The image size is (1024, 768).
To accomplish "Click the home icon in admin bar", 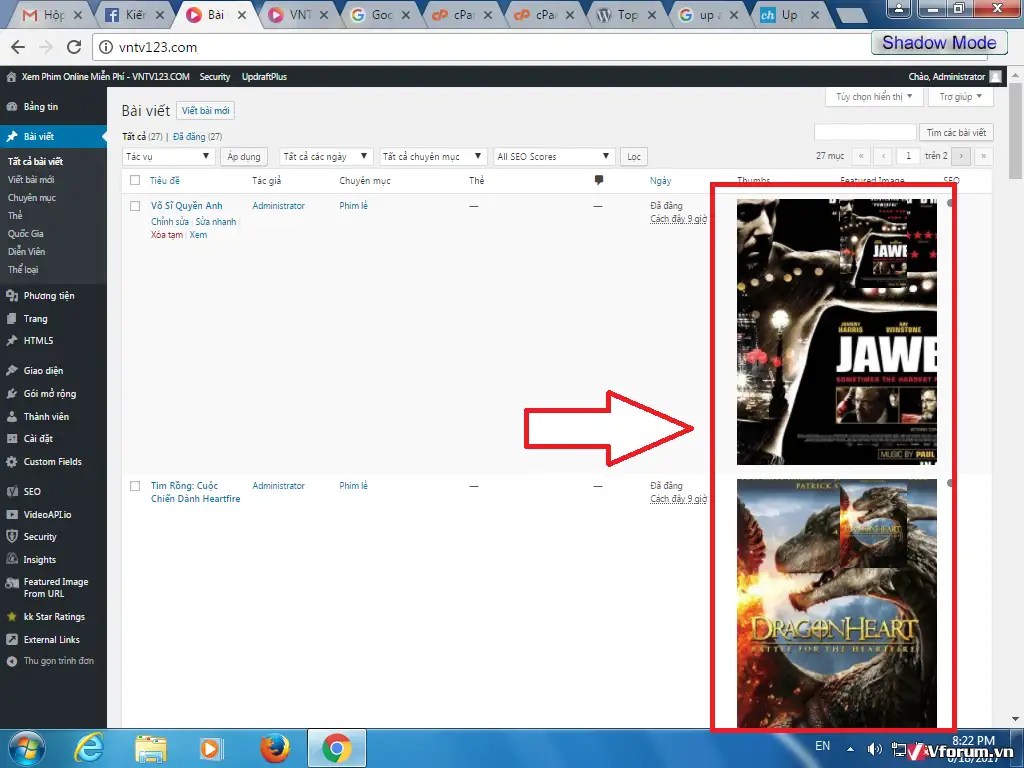I will [11, 76].
